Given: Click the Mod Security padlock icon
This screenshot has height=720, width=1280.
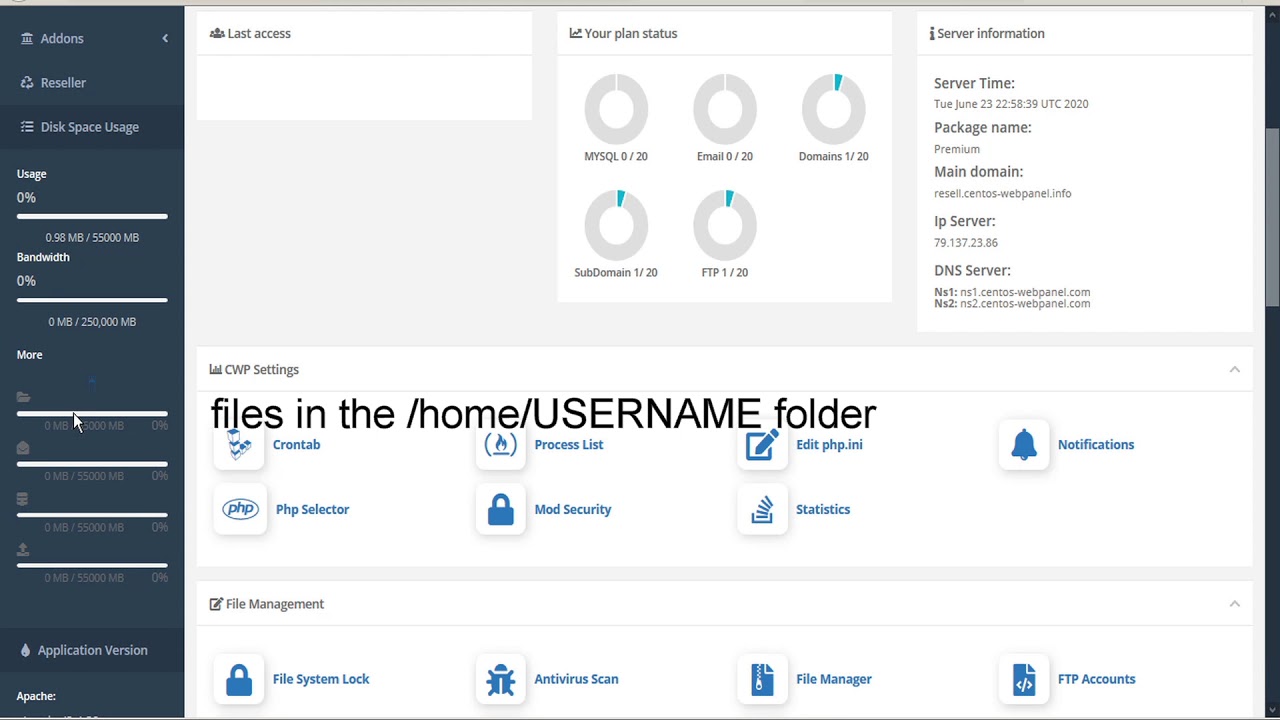Looking at the screenshot, I should [x=501, y=509].
